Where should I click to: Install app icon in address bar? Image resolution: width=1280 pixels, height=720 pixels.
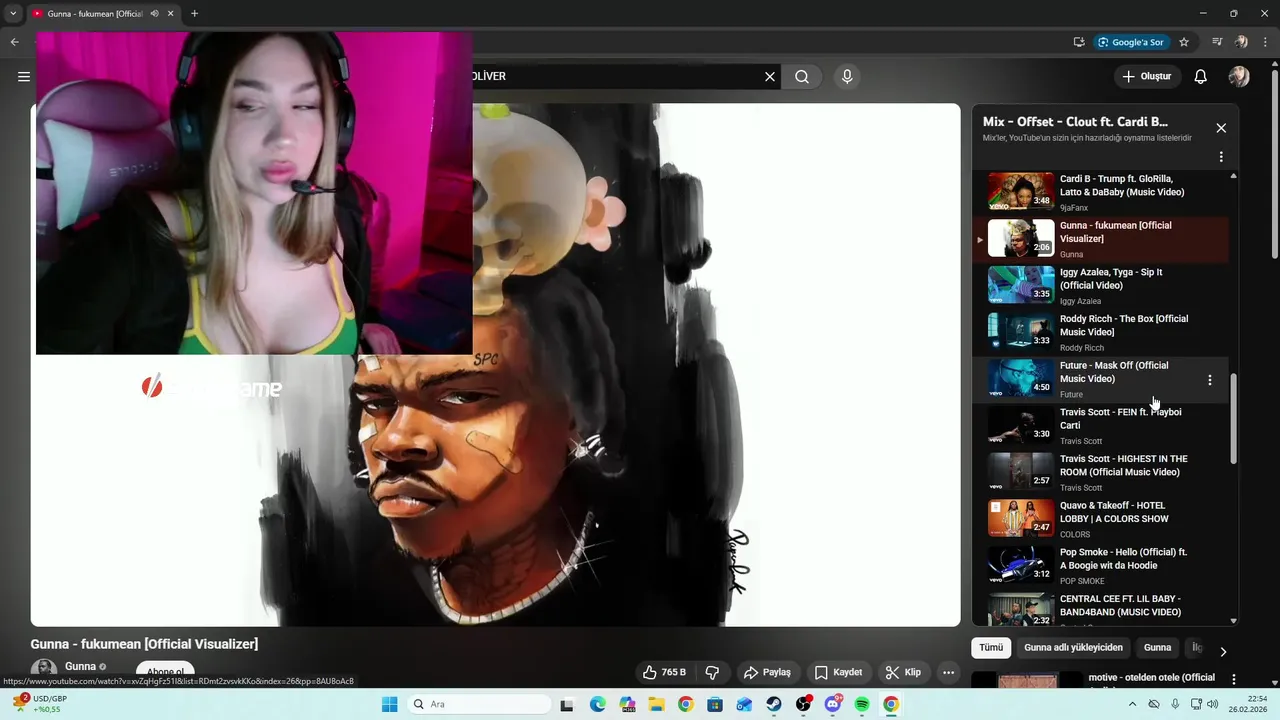(x=1079, y=42)
